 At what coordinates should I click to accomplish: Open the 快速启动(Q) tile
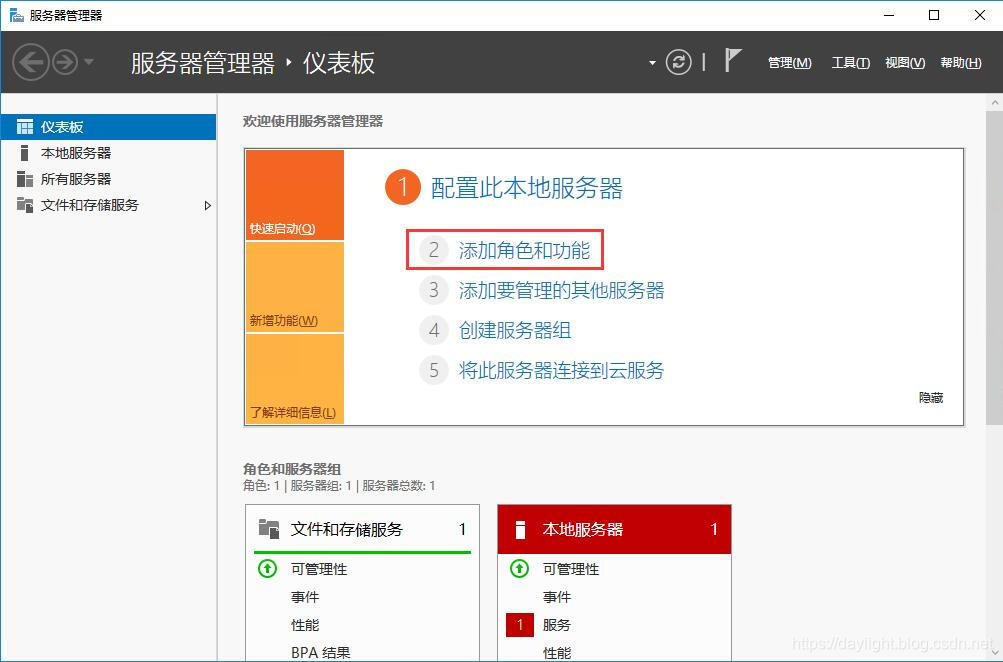pos(295,195)
